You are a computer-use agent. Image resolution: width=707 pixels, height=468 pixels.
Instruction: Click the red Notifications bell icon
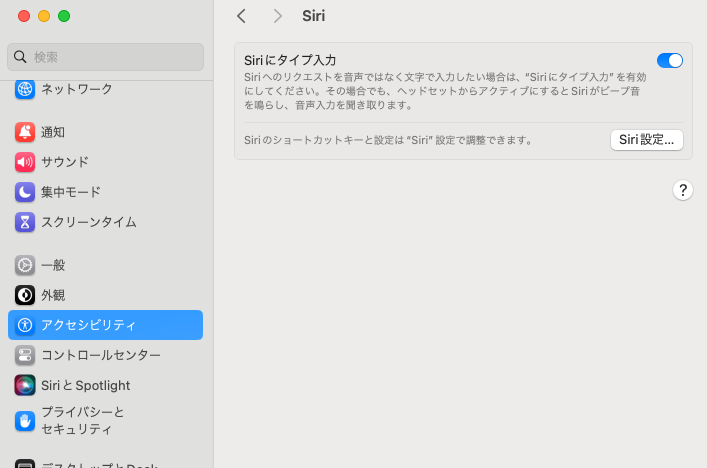(x=25, y=132)
